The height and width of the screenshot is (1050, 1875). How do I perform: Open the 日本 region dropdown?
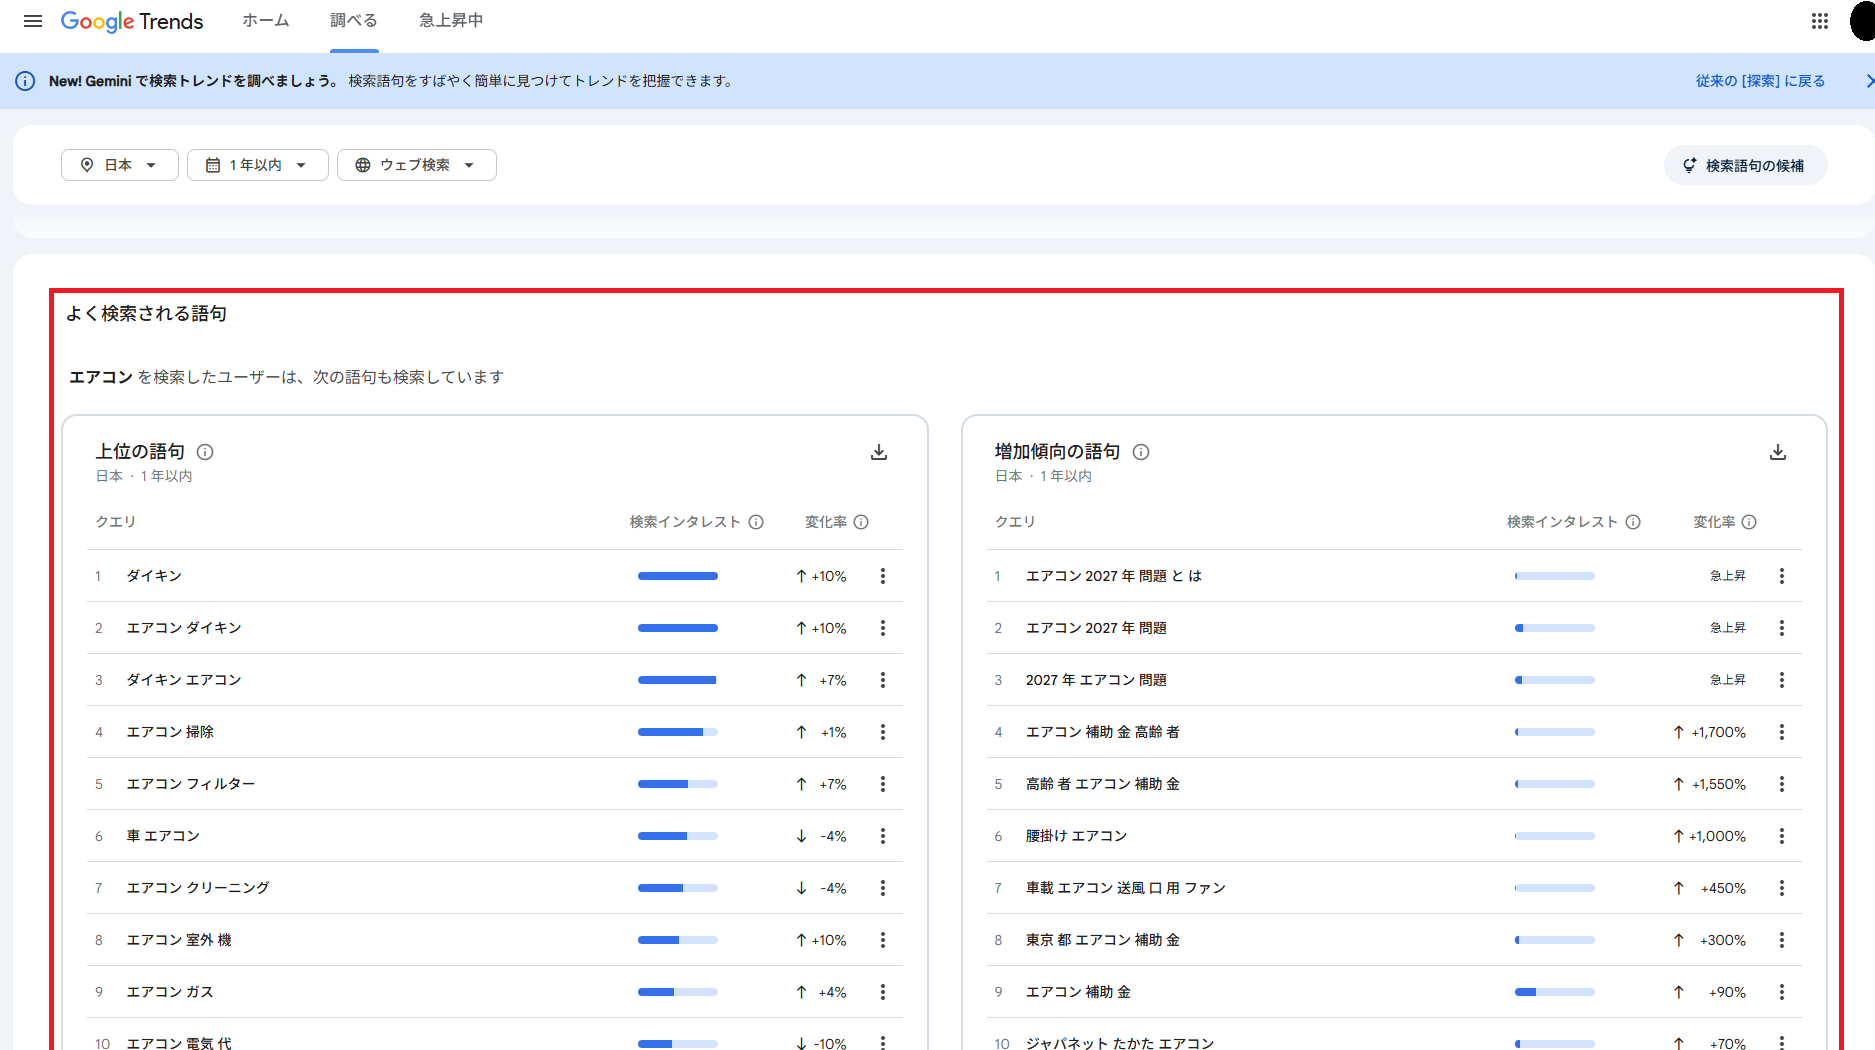(x=120, y=165)
